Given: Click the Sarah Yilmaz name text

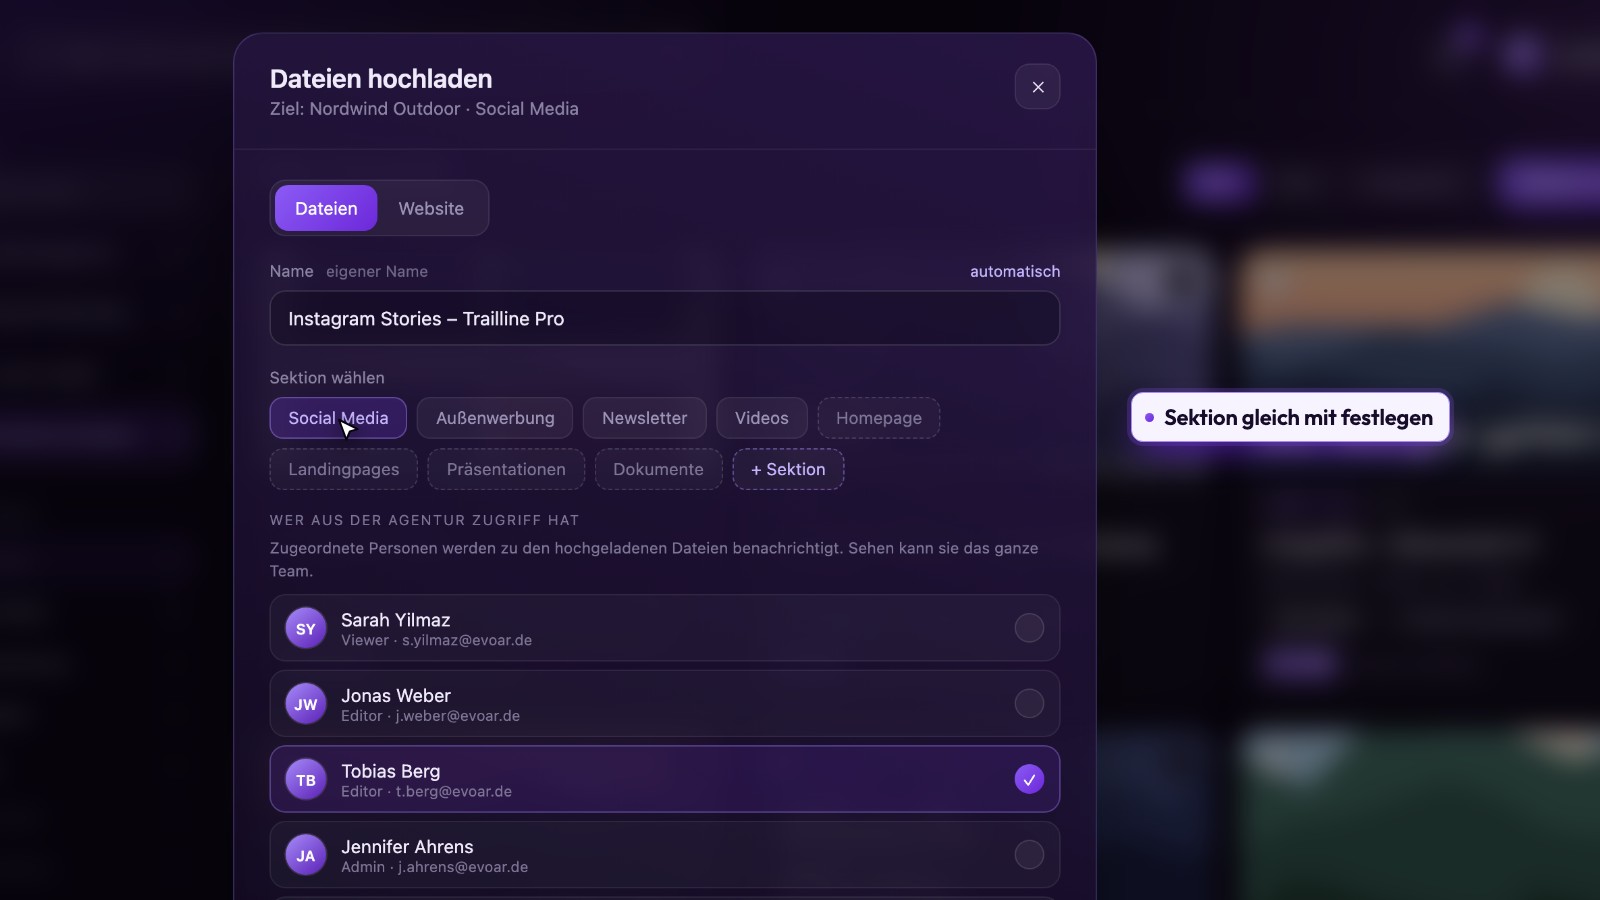Looking at the screenshot, I should (396, 620).
